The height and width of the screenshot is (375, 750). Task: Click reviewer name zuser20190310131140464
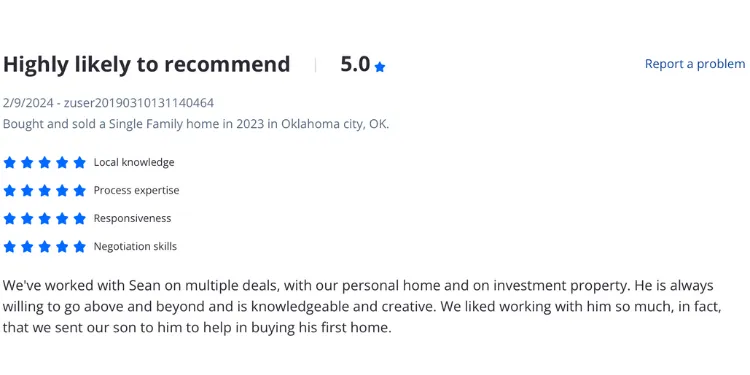point(139,103)
